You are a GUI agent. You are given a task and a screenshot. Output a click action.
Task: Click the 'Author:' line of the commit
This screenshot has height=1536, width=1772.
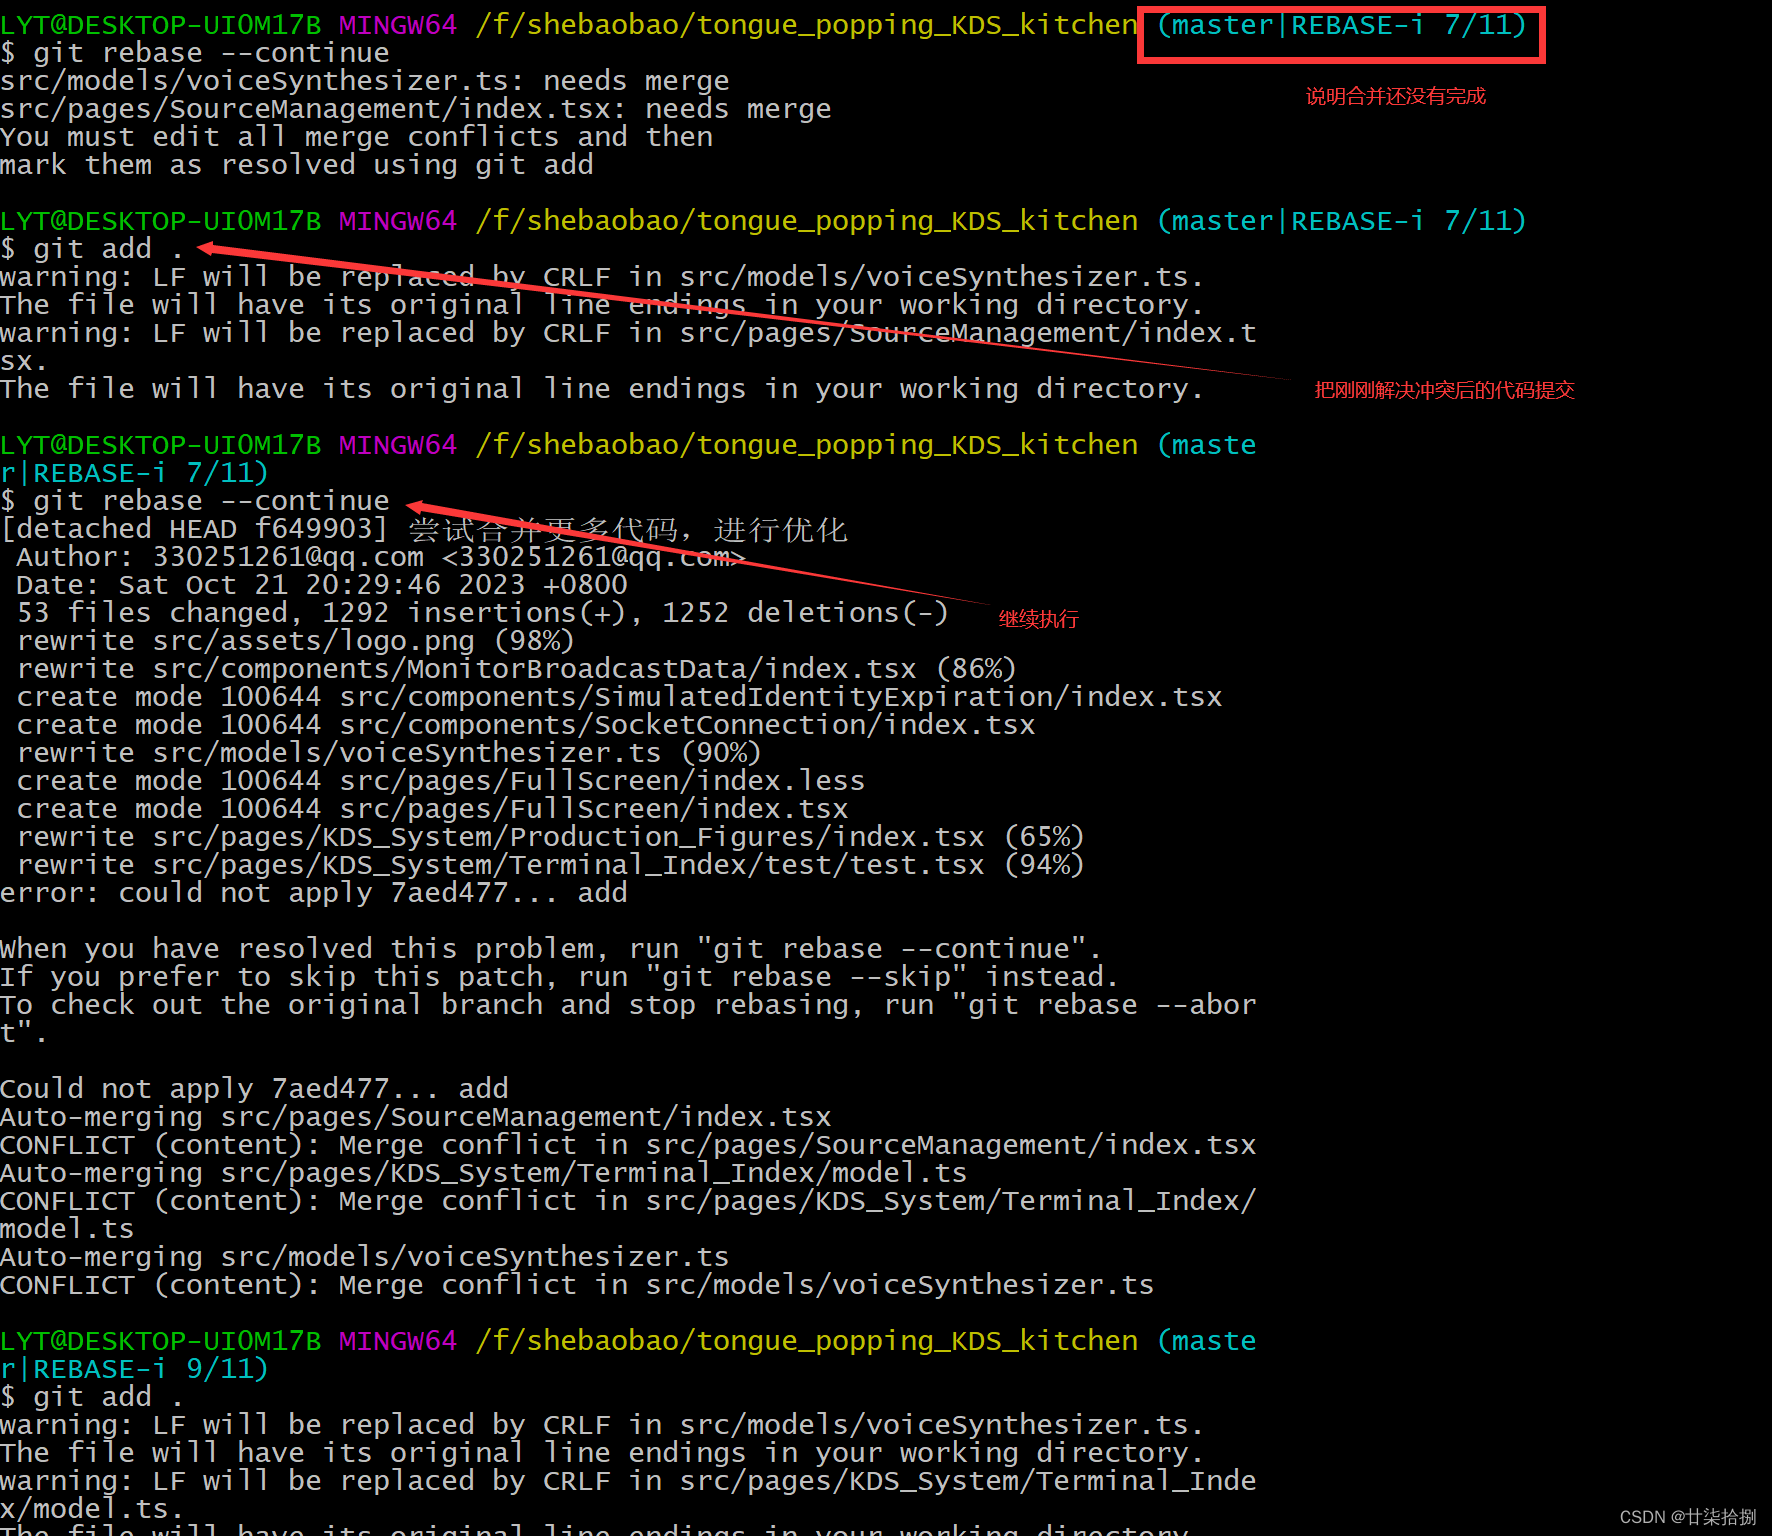tap(381, 557)
